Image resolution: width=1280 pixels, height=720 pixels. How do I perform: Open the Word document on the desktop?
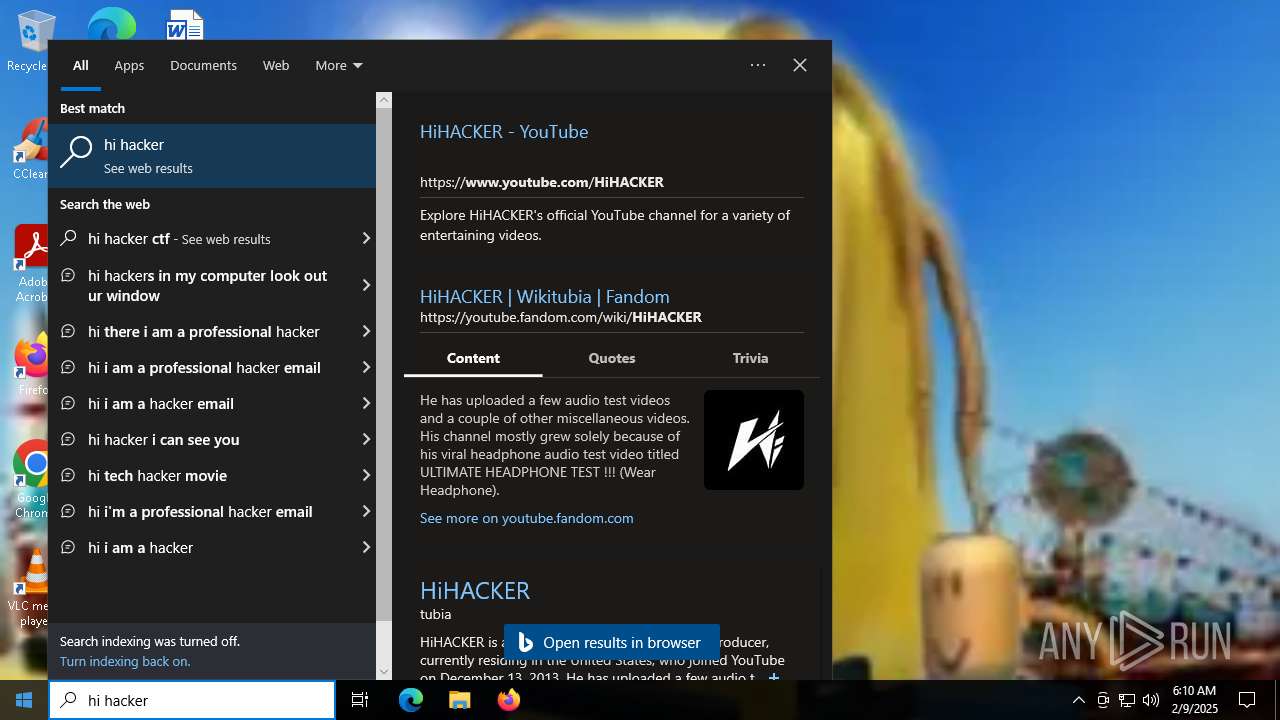pyautogui.click(x=185, y=24)
